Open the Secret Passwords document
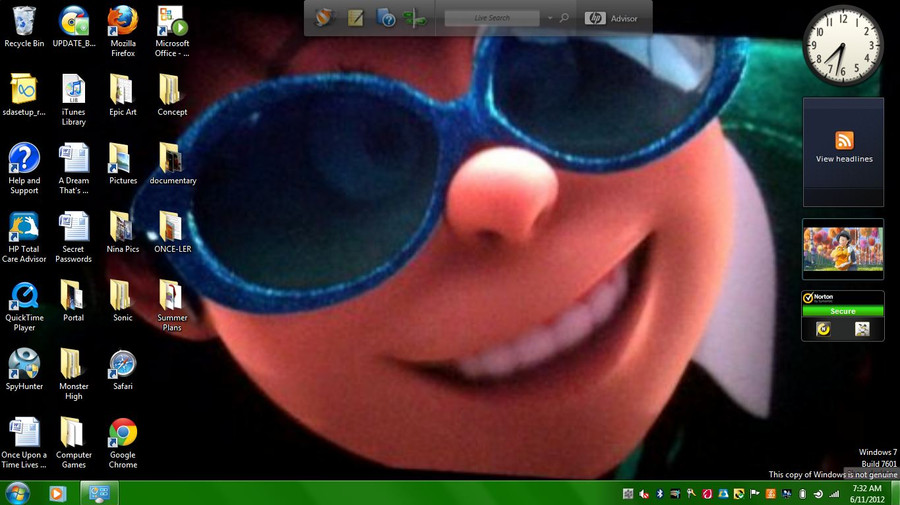Viewport: 900px width, 505px height. point(73,237)
